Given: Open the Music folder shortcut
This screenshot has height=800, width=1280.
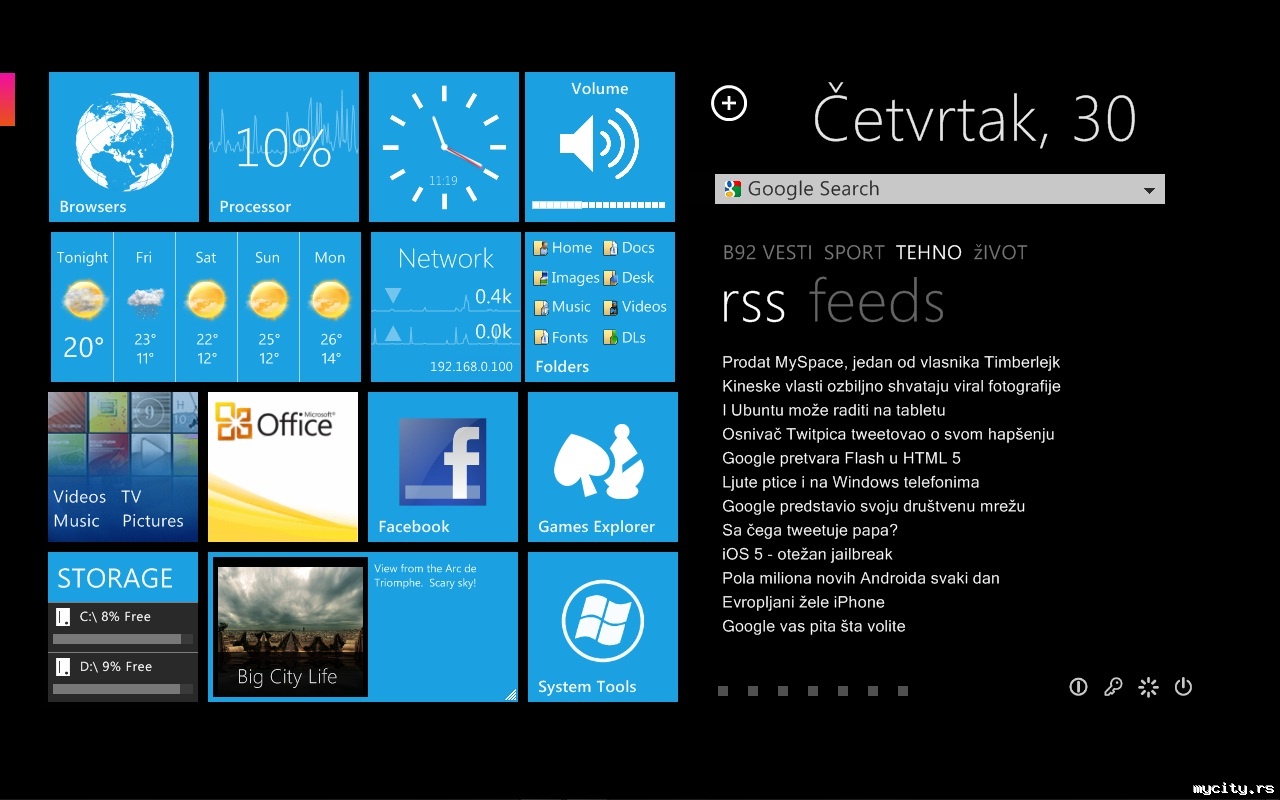Looking at the screenshot, I should pos(563,307).
